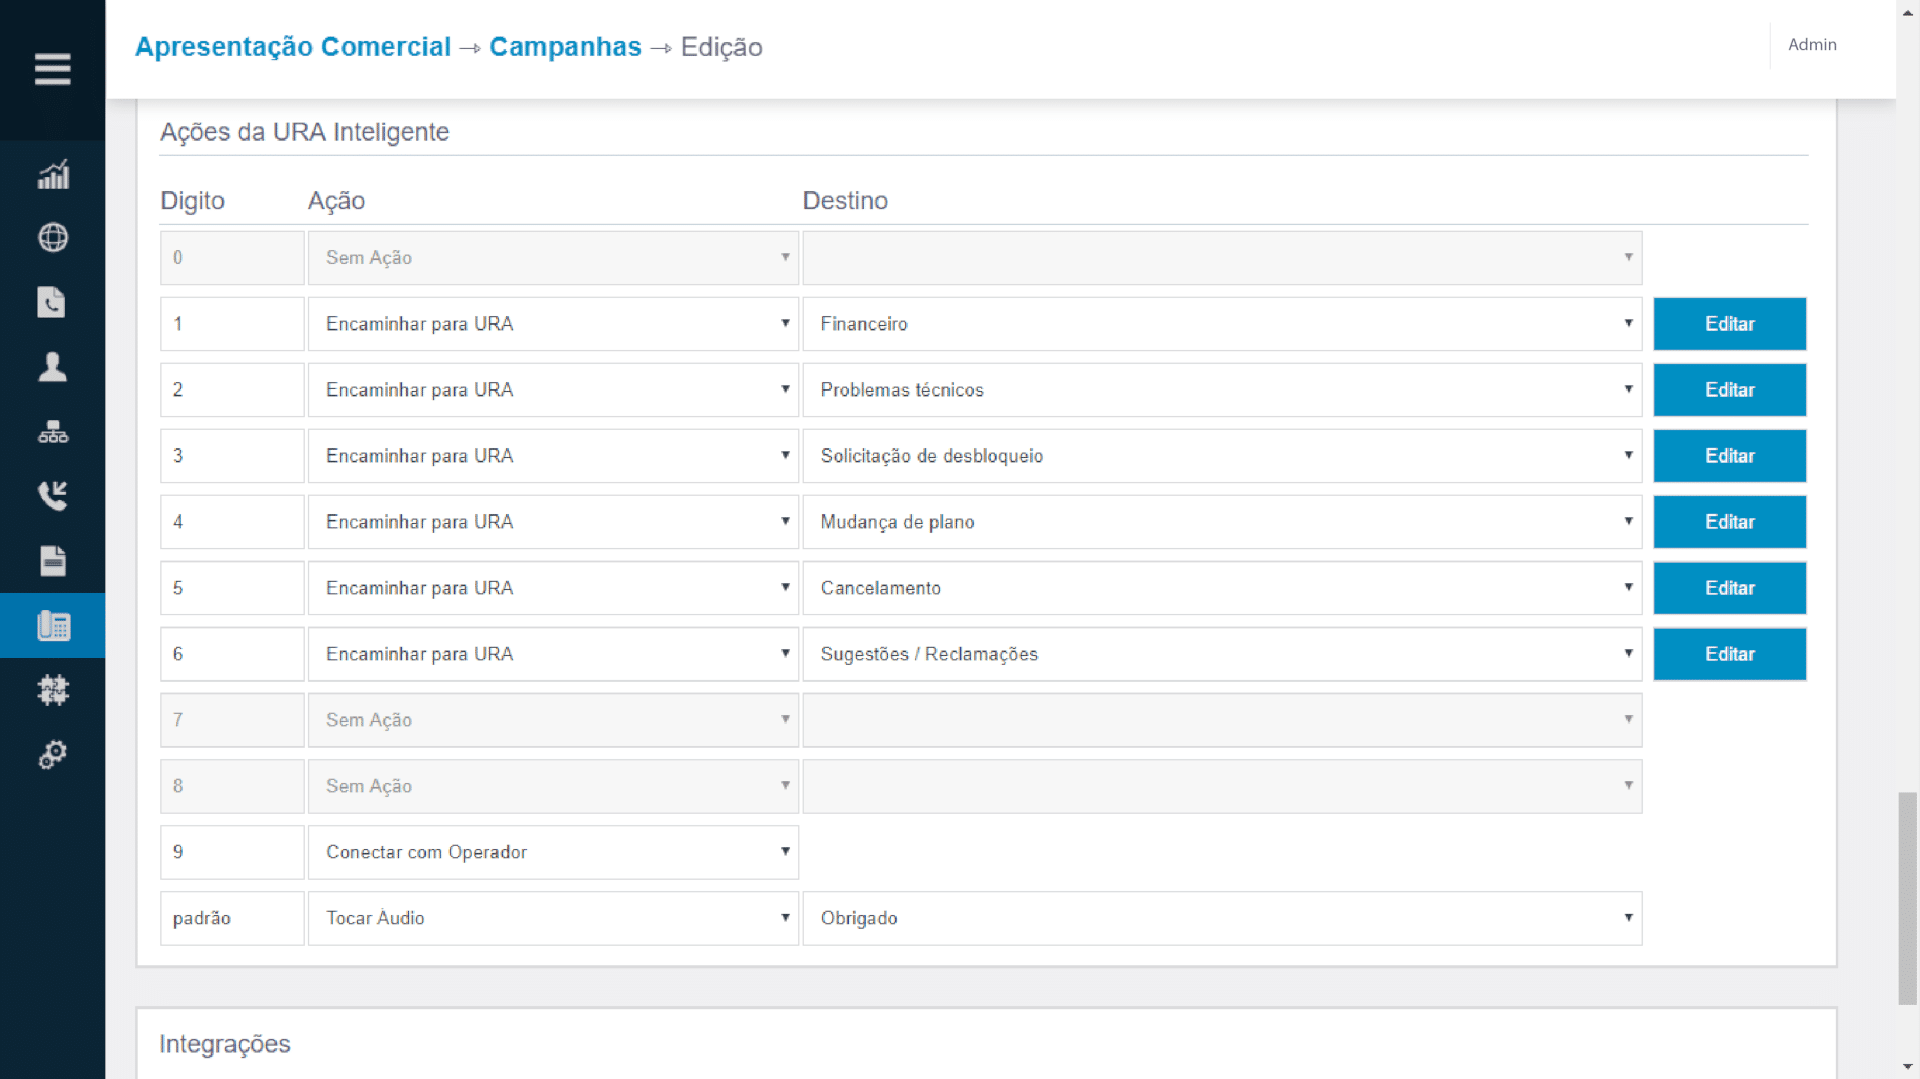Open the Admin user menu
Screen dimensions: 1920x1079
(x=1812, y=45)
